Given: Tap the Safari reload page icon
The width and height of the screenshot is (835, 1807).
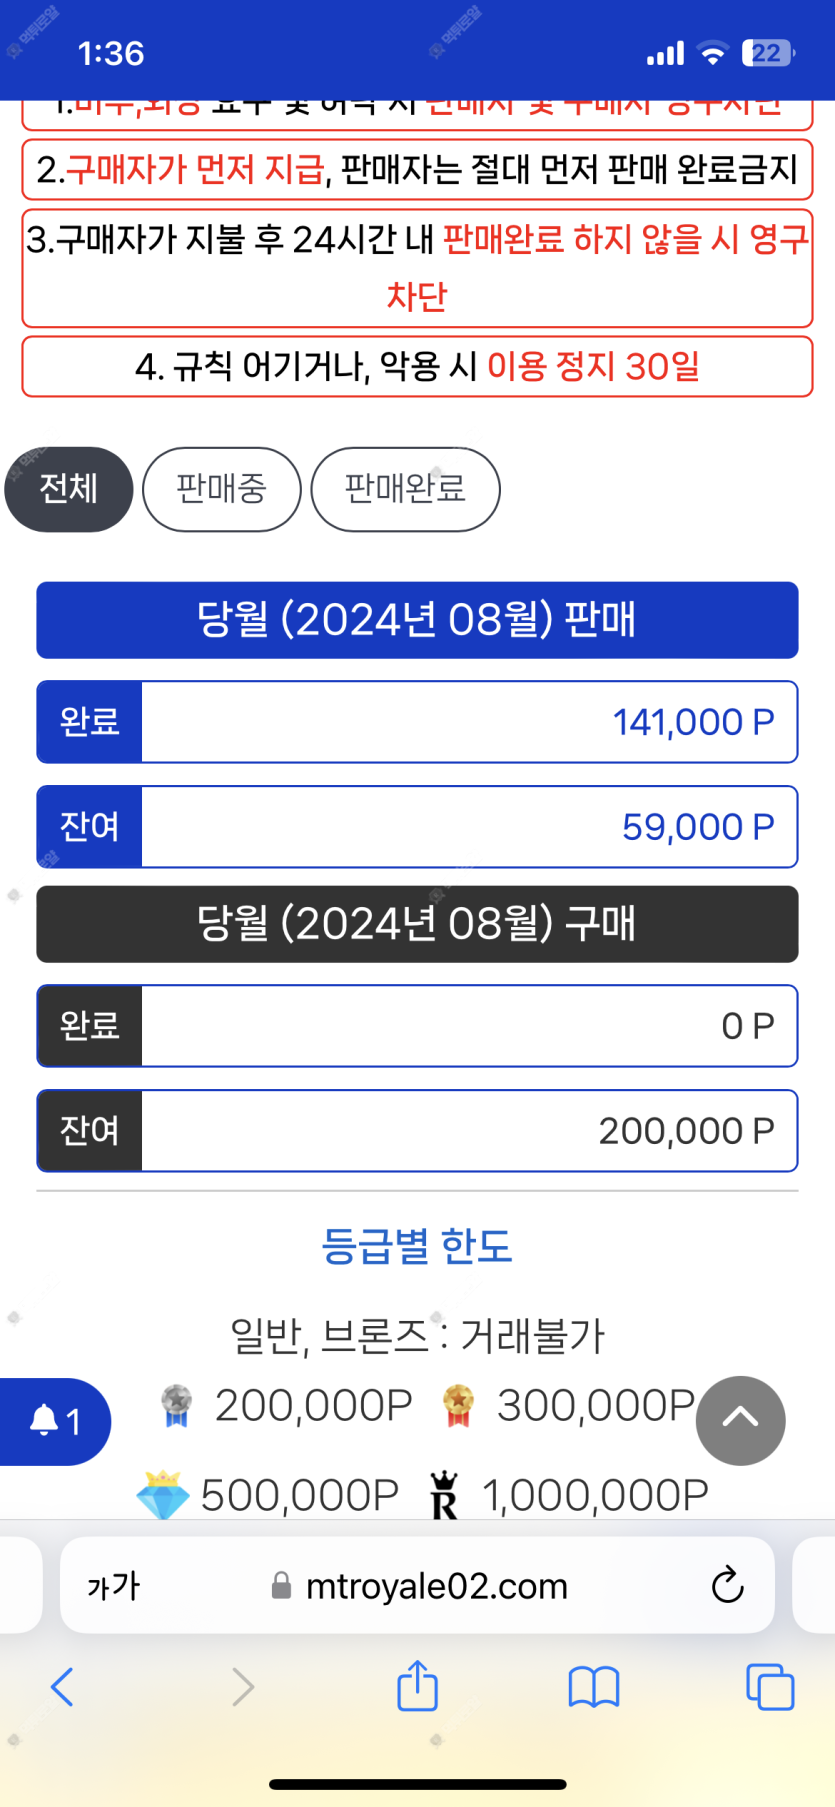Looking at the screenshot, I should (x=727, y=1585).
